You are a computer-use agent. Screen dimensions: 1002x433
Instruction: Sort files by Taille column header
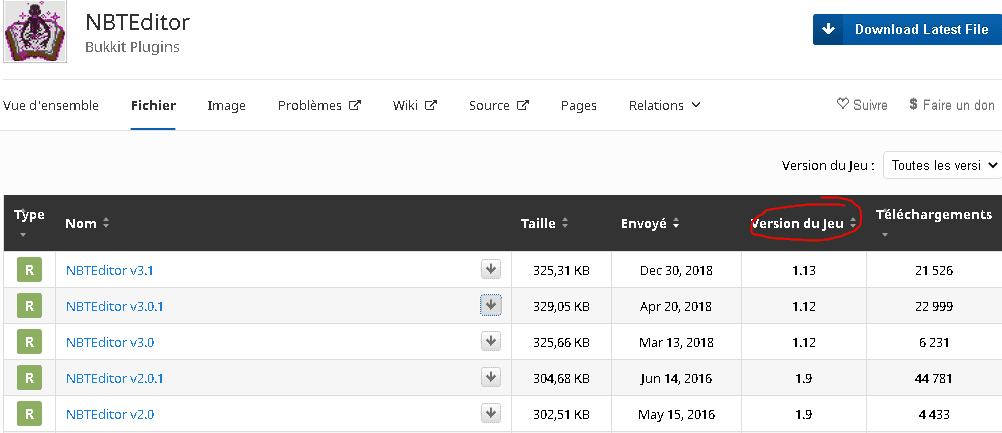tap(544, 224)
